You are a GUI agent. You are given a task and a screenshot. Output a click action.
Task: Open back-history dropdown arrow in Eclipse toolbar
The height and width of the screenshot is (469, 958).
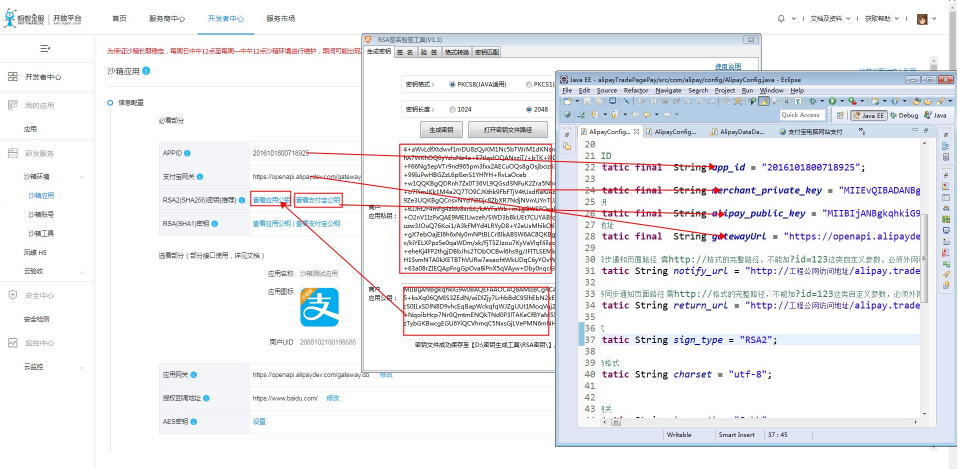click(x=657, y=114)
